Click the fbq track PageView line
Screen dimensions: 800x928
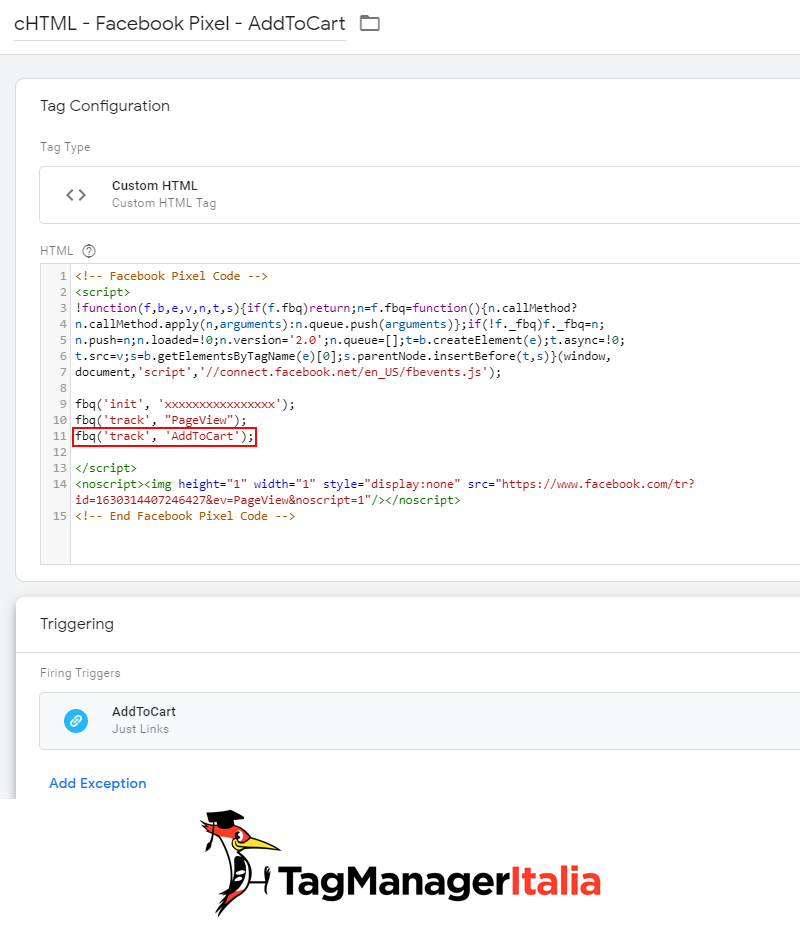pyautogui.click(x=160, y=420)
